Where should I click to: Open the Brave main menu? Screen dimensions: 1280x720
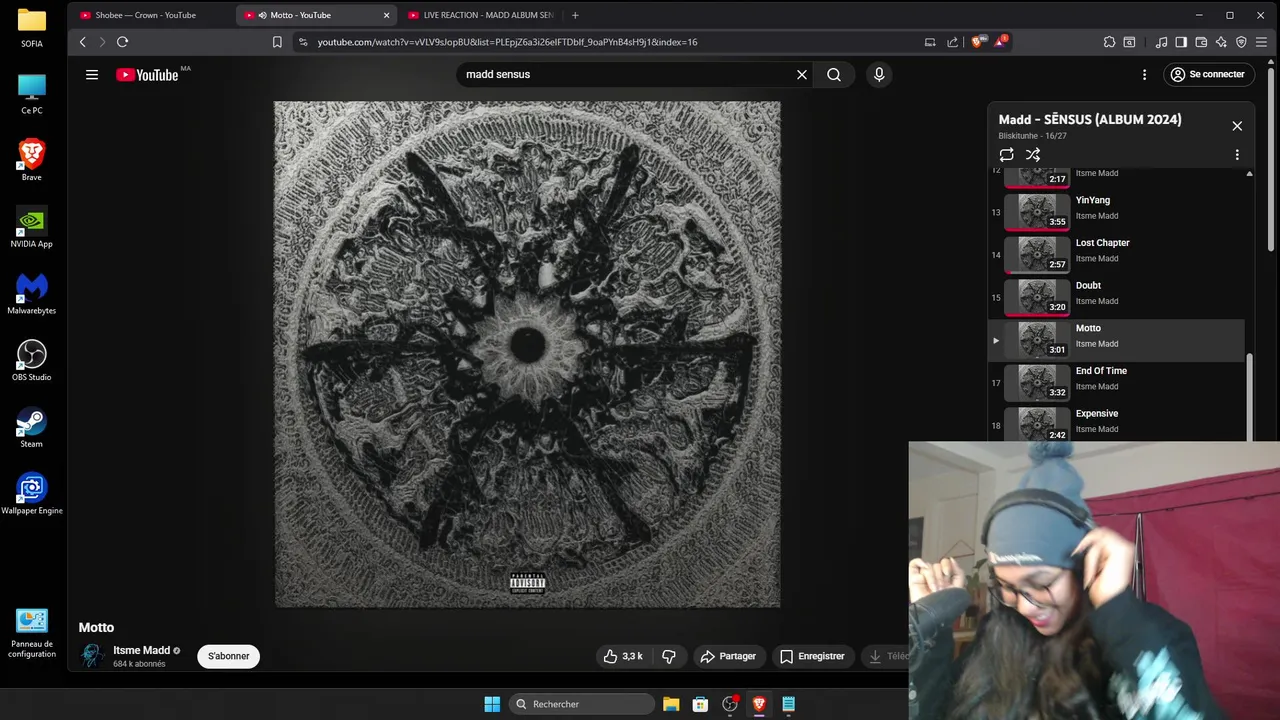point(1262,42)
